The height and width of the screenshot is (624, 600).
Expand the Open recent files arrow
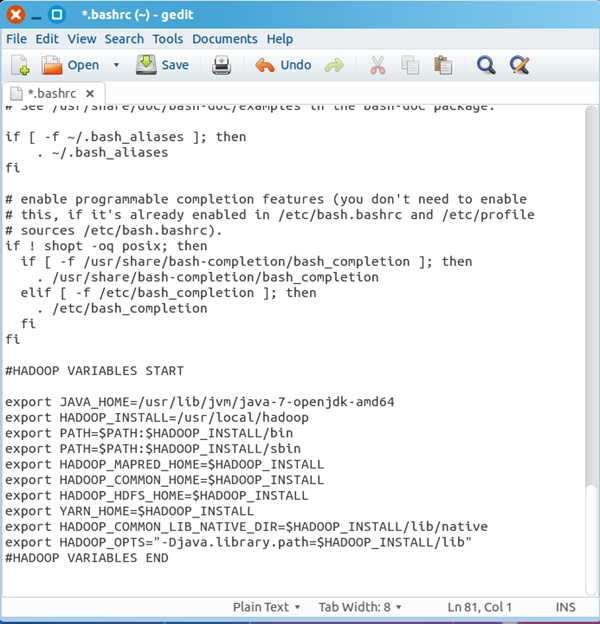click(x=116, y=65)
